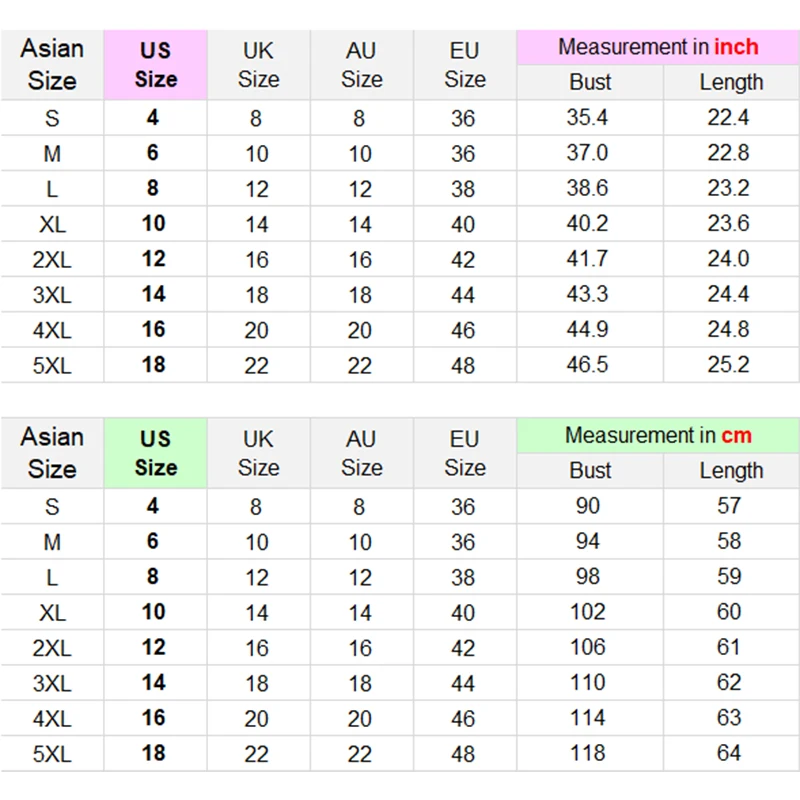Screen dimensions: 800x800
Task: Click the 57 length cell
Action: (729, 506)
